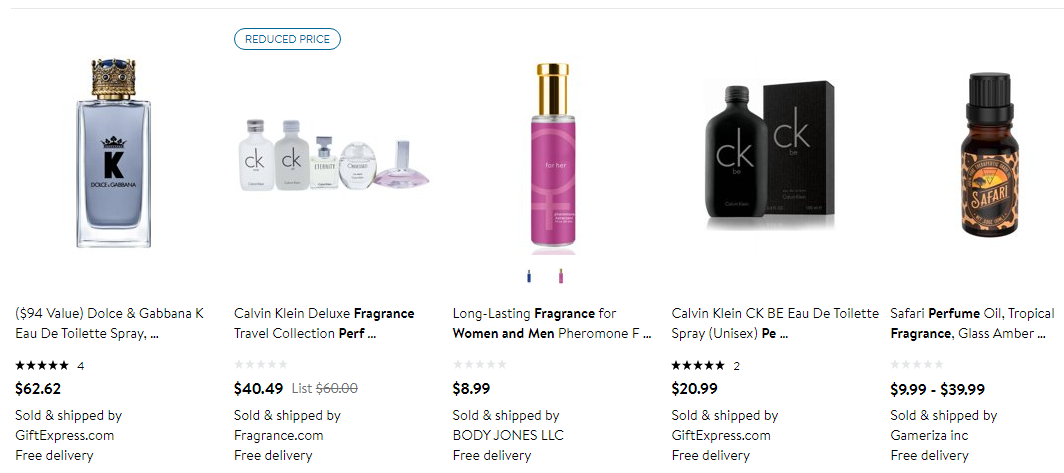1064x473 pixels.
Task: Open Calvin Klein Deluxe Fragrance Travel Collection link
Action: (324, 323)
